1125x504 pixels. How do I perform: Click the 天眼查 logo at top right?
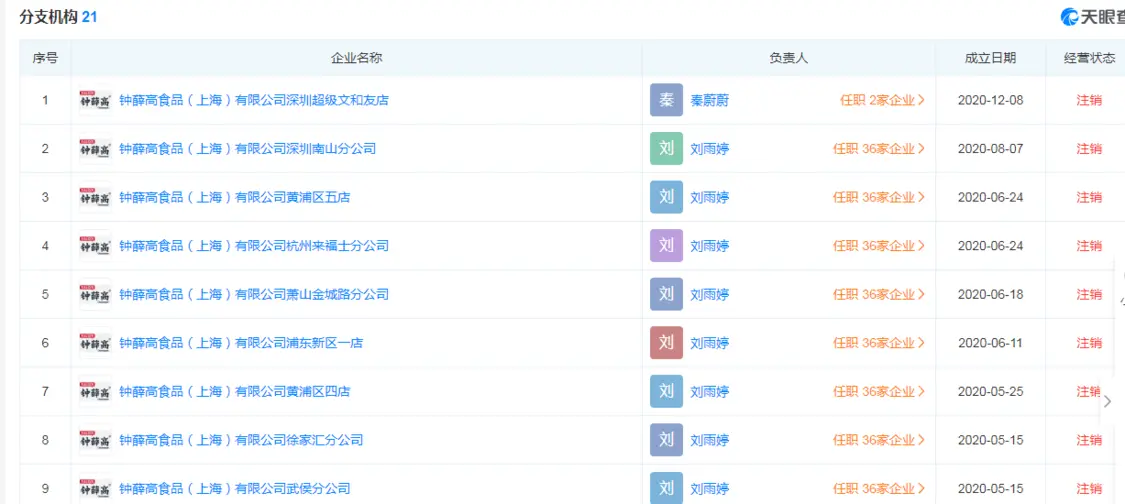point(1093,17)
